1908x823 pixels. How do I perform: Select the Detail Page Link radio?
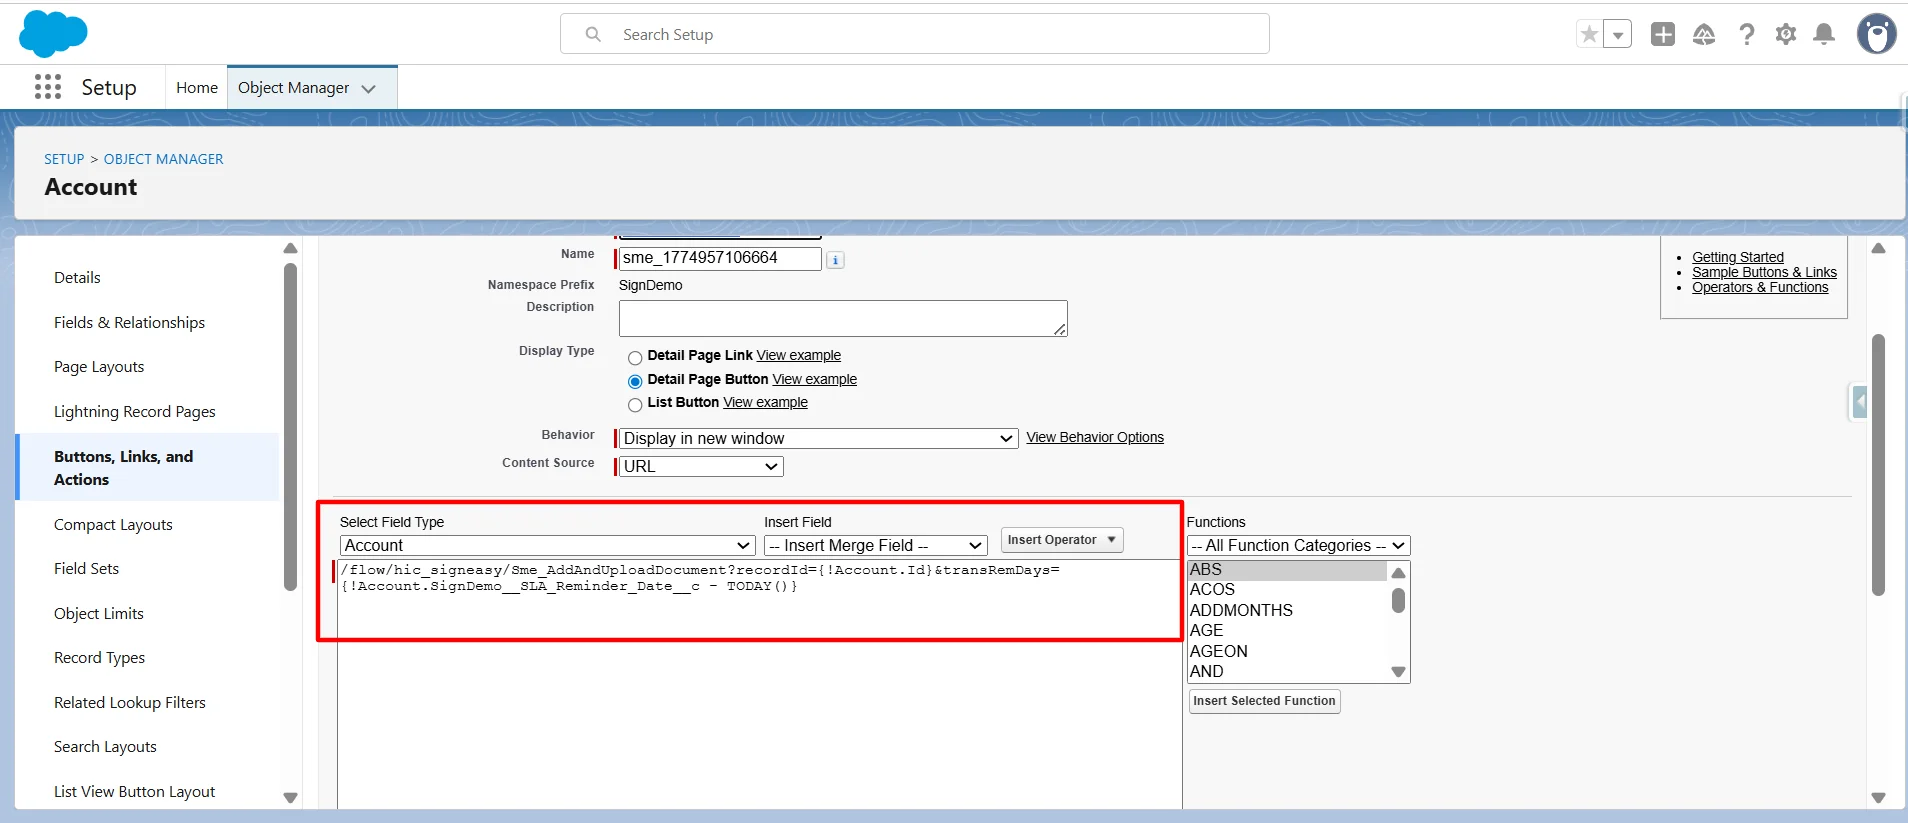point(635,357)
